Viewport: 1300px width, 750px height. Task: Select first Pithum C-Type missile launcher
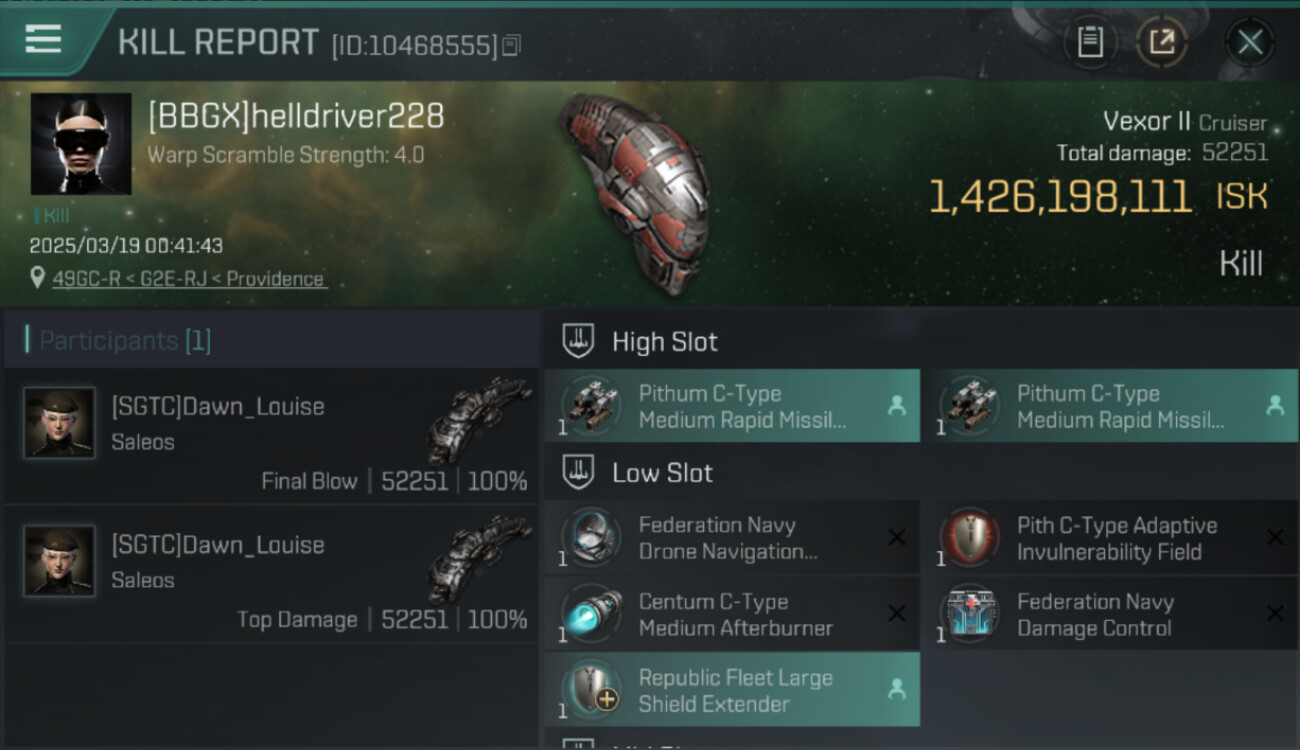click(x=732, y=406)
